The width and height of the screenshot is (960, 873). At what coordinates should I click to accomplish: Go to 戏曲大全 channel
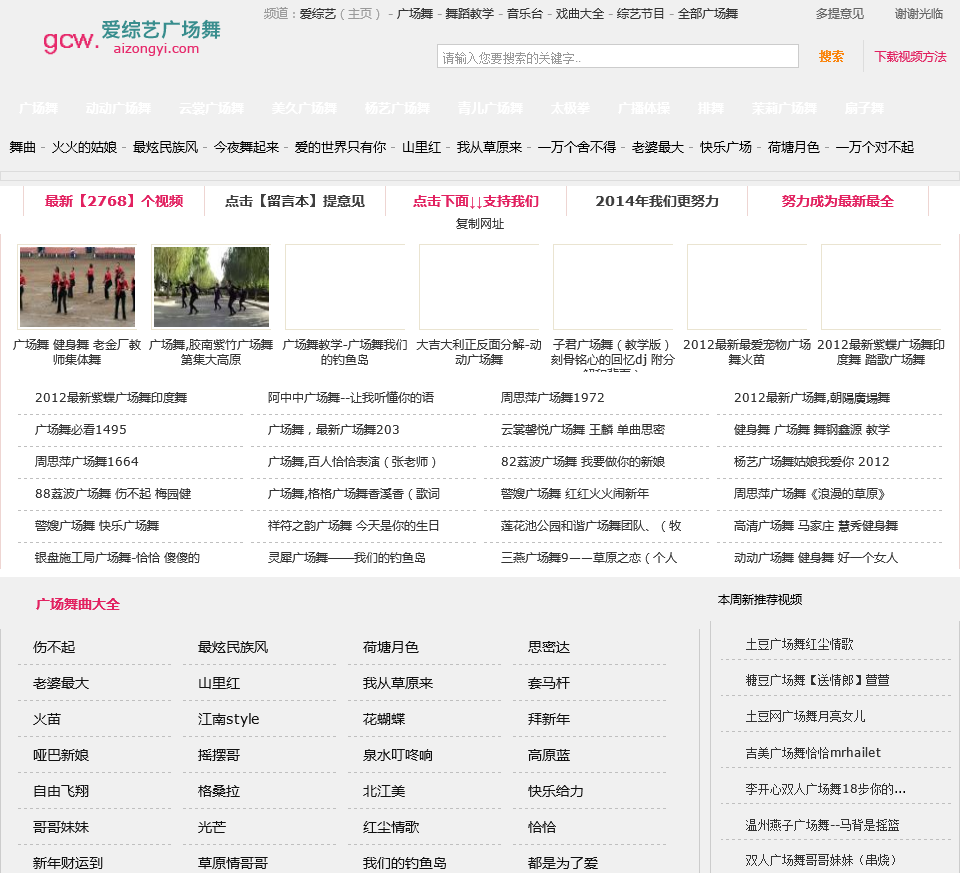tap(579, 13)
